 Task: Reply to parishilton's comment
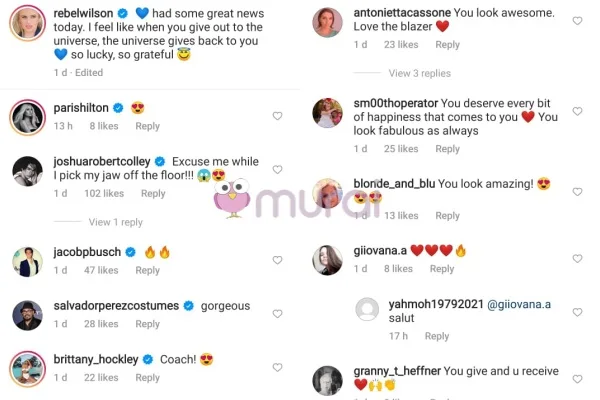tap(147, 126)
